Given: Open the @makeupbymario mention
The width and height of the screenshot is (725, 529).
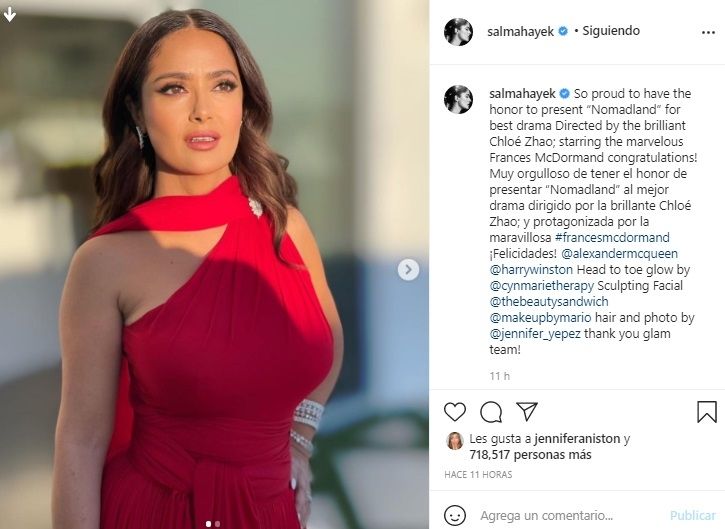Looking at the screenshot, I should click(540, 318).
